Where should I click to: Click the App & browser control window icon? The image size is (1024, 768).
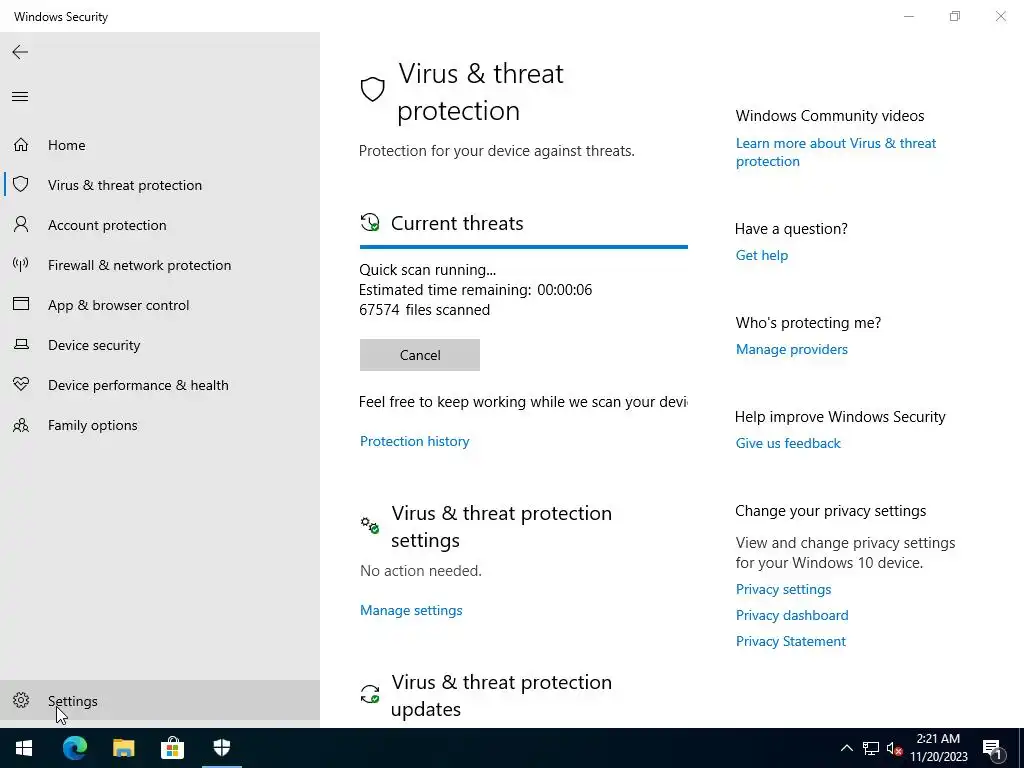coord(21,304)
